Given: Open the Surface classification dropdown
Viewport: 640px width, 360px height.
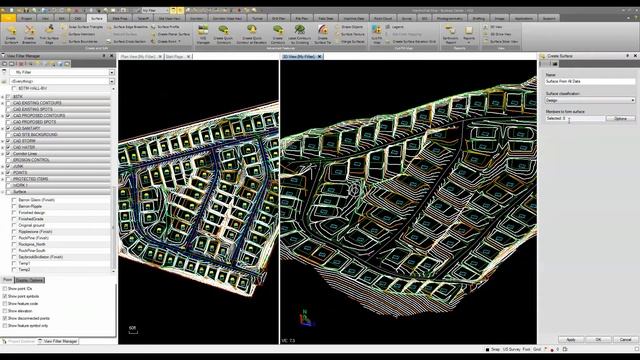Looking at the screenshot, I should [x=590, y=100].
